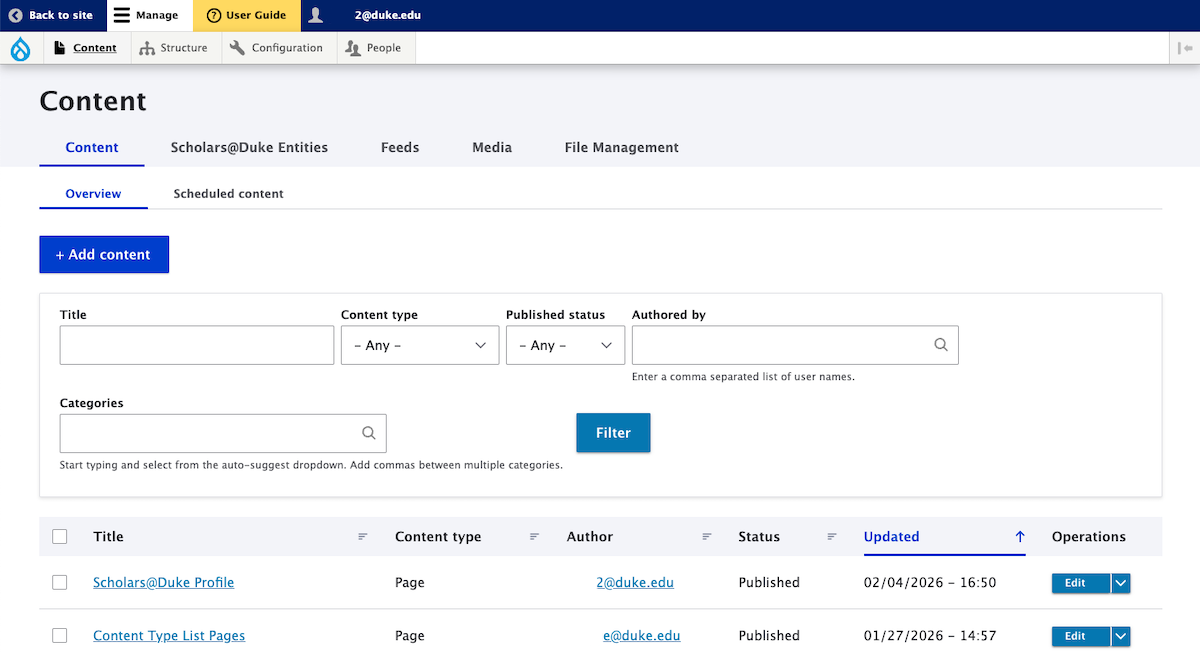
Task: Click the Drupal droplet logo icon
Action: point(20,47)
